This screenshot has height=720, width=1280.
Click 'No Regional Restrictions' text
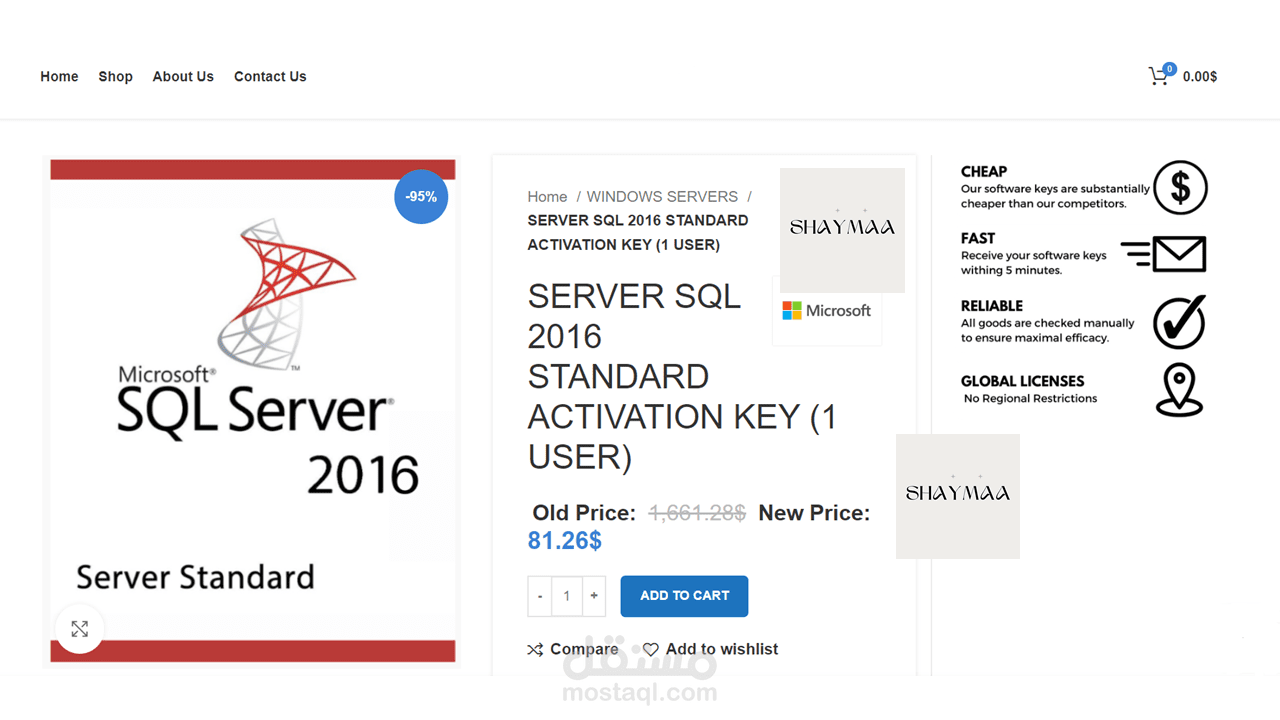coord(1030,399)
